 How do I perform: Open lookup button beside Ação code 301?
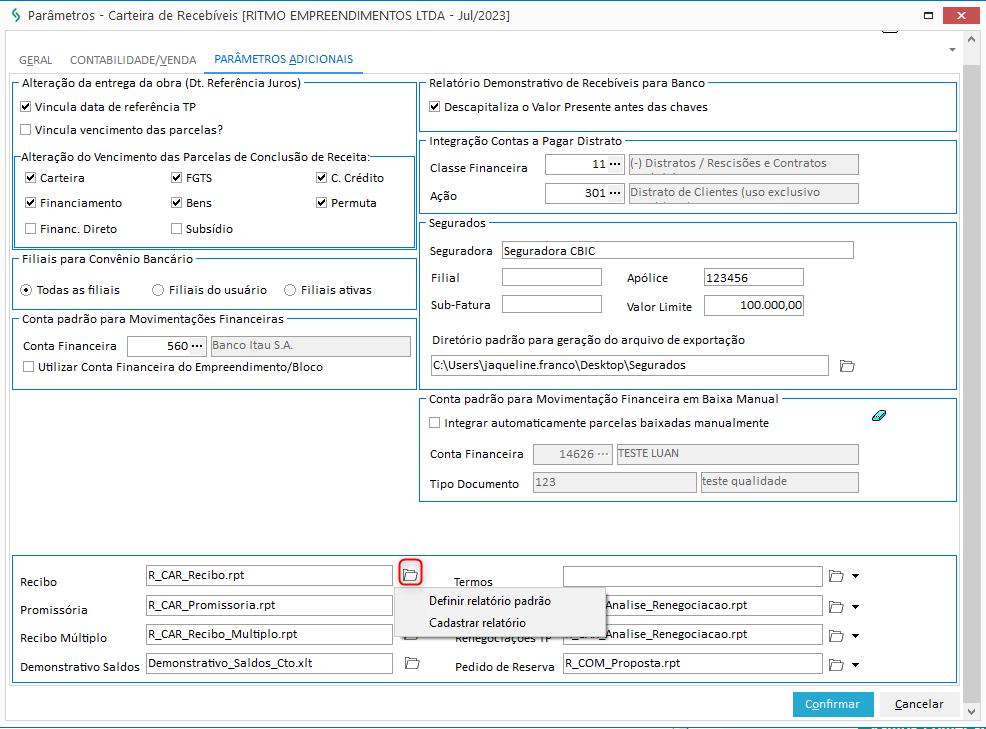click(x=615, y=193)
